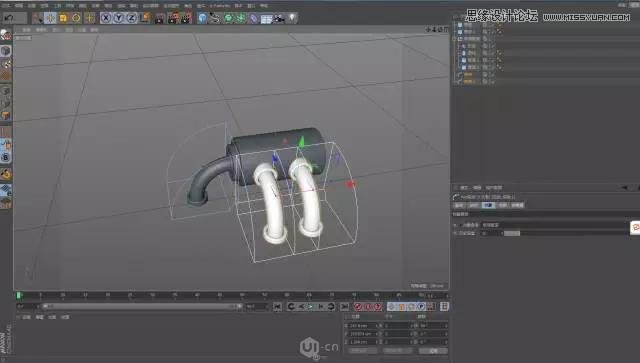
Task: Toggle the Y axis lock
Action: click(119, 18)
